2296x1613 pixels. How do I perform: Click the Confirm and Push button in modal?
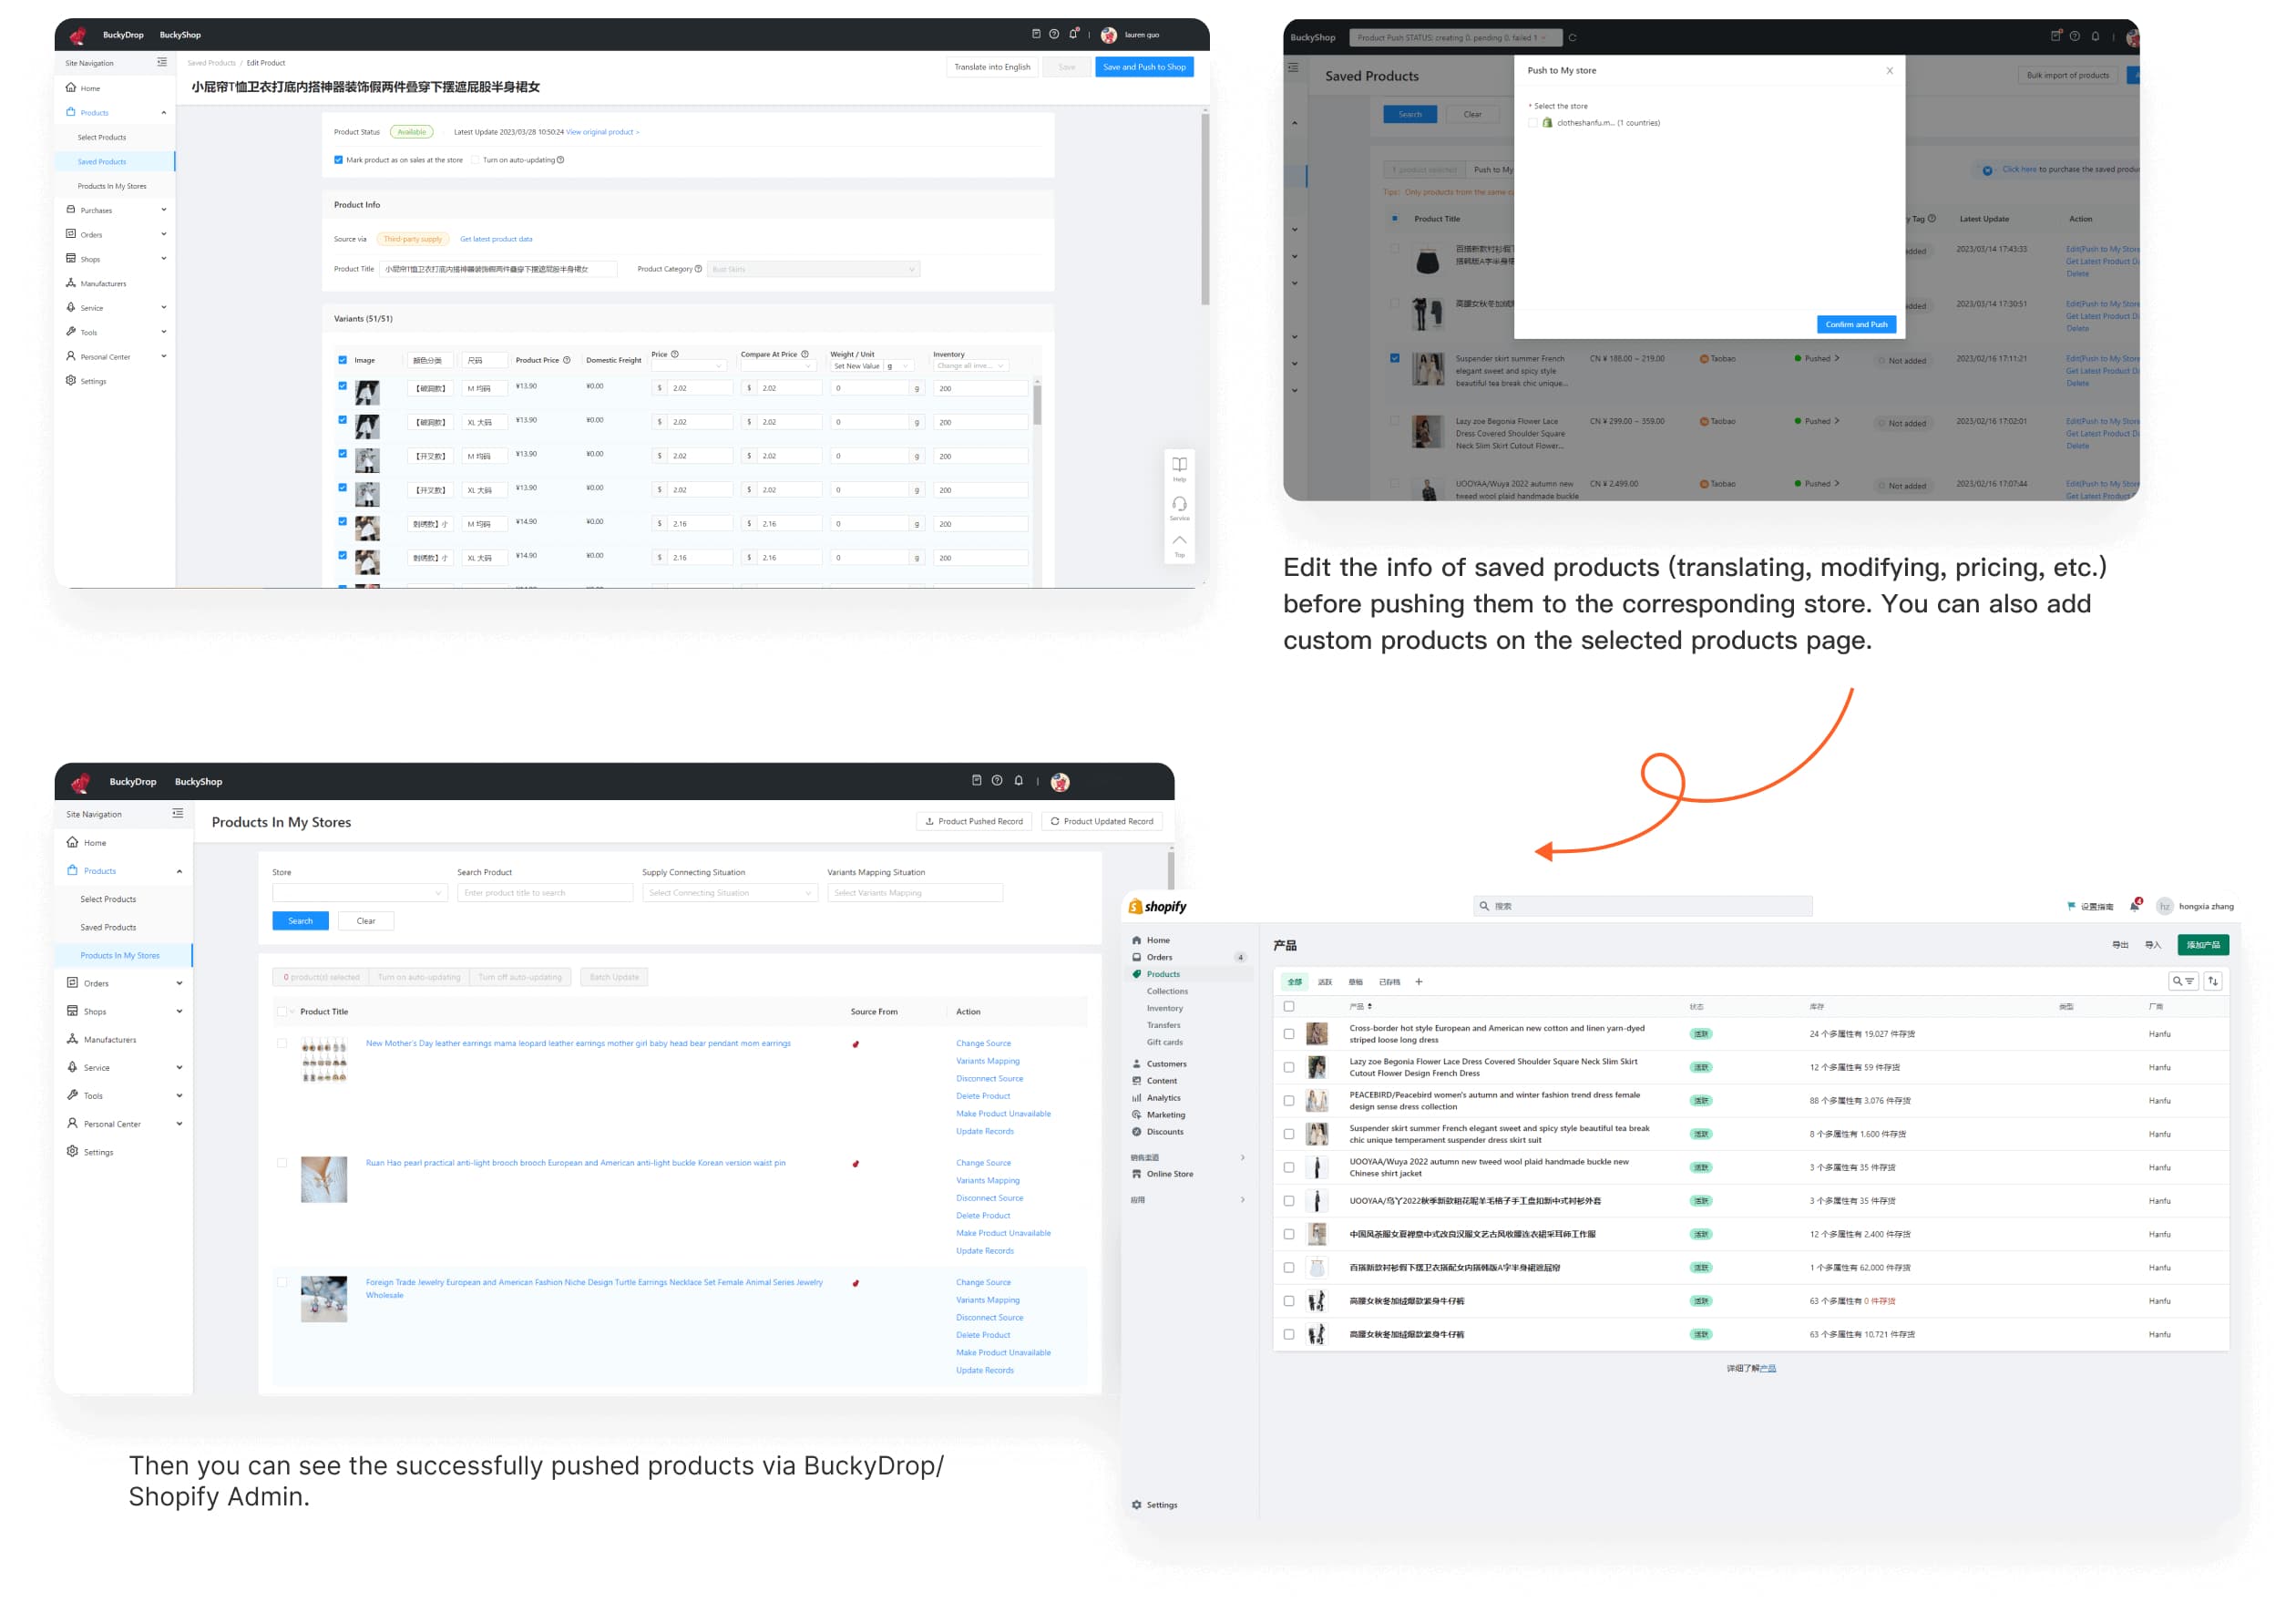[x=1856, y=323]
